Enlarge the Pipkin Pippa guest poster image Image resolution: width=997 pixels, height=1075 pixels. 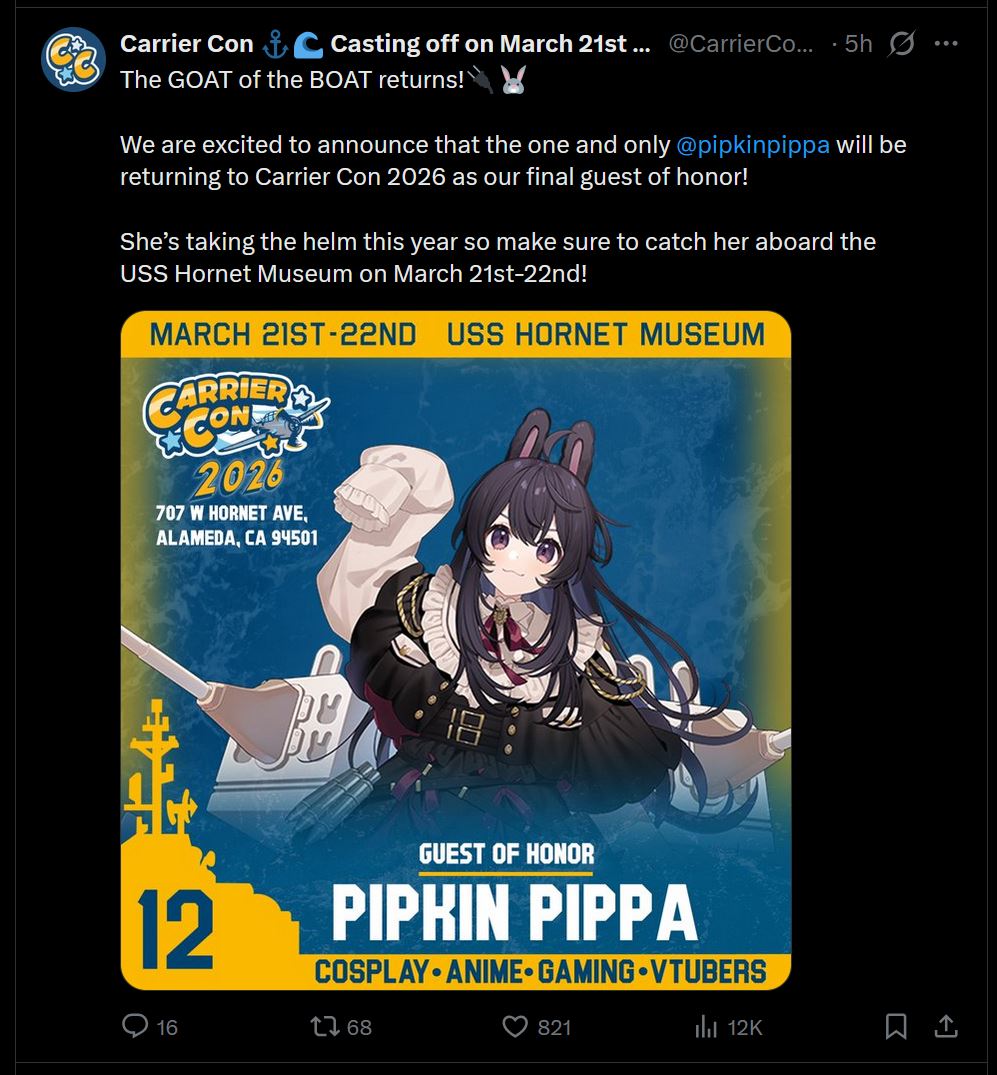click(x=456, y=650)
